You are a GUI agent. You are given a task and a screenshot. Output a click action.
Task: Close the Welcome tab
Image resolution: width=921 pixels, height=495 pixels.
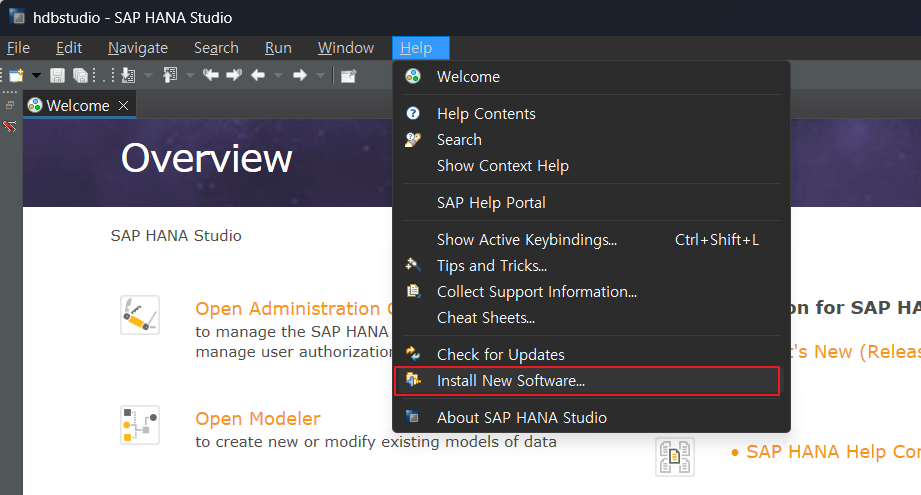(x=123, y=105)
